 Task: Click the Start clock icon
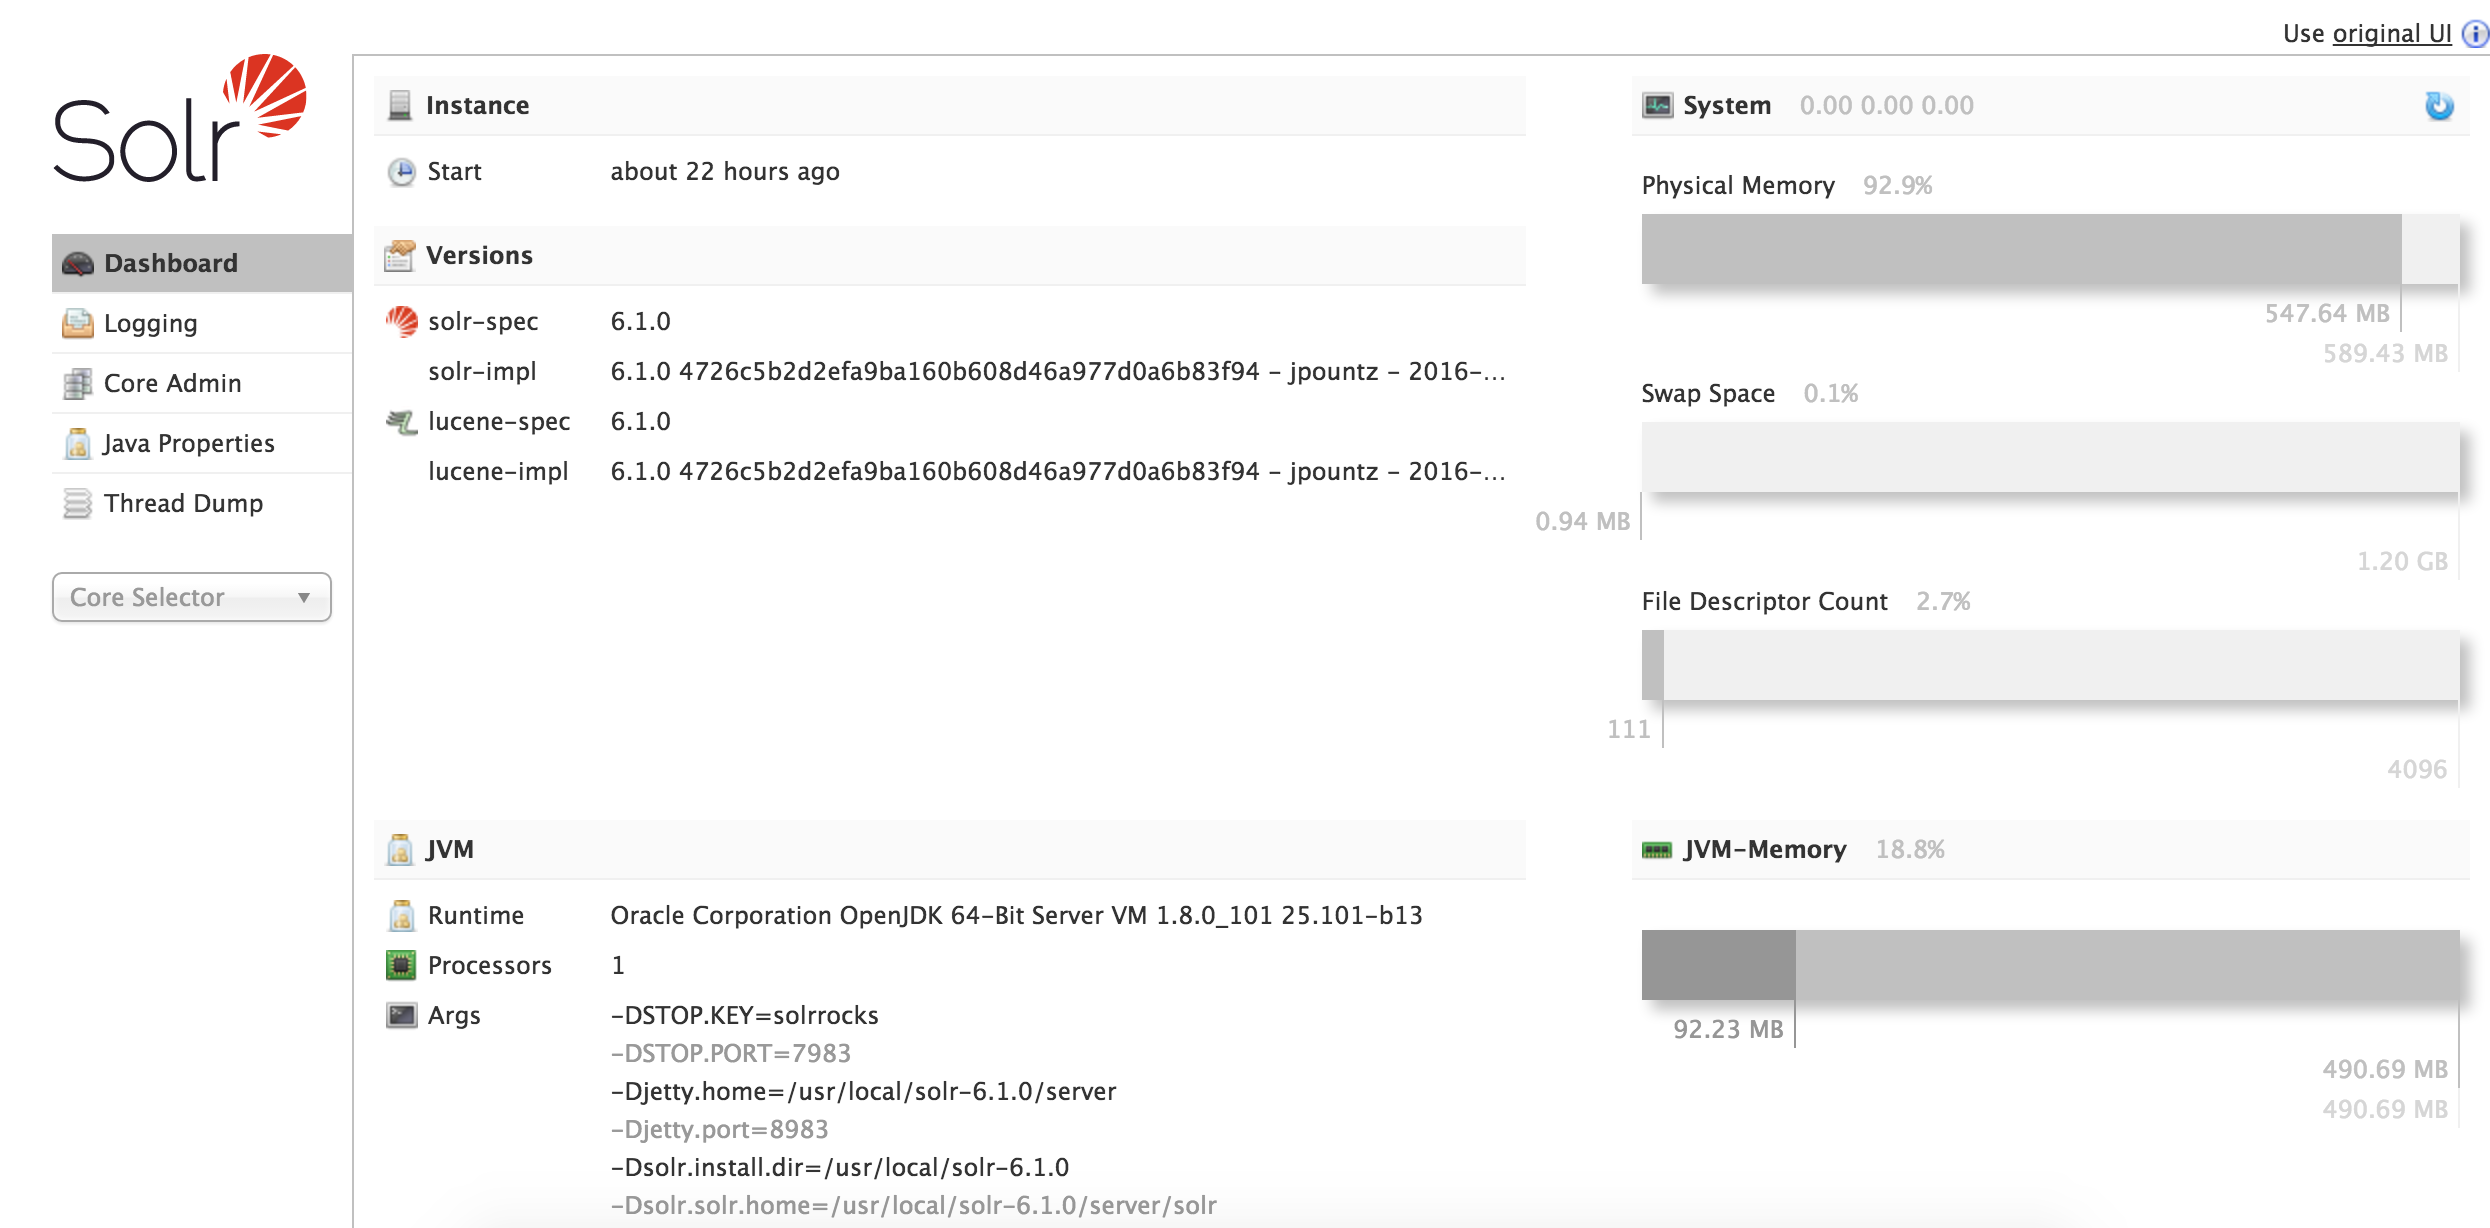[401, 172]
